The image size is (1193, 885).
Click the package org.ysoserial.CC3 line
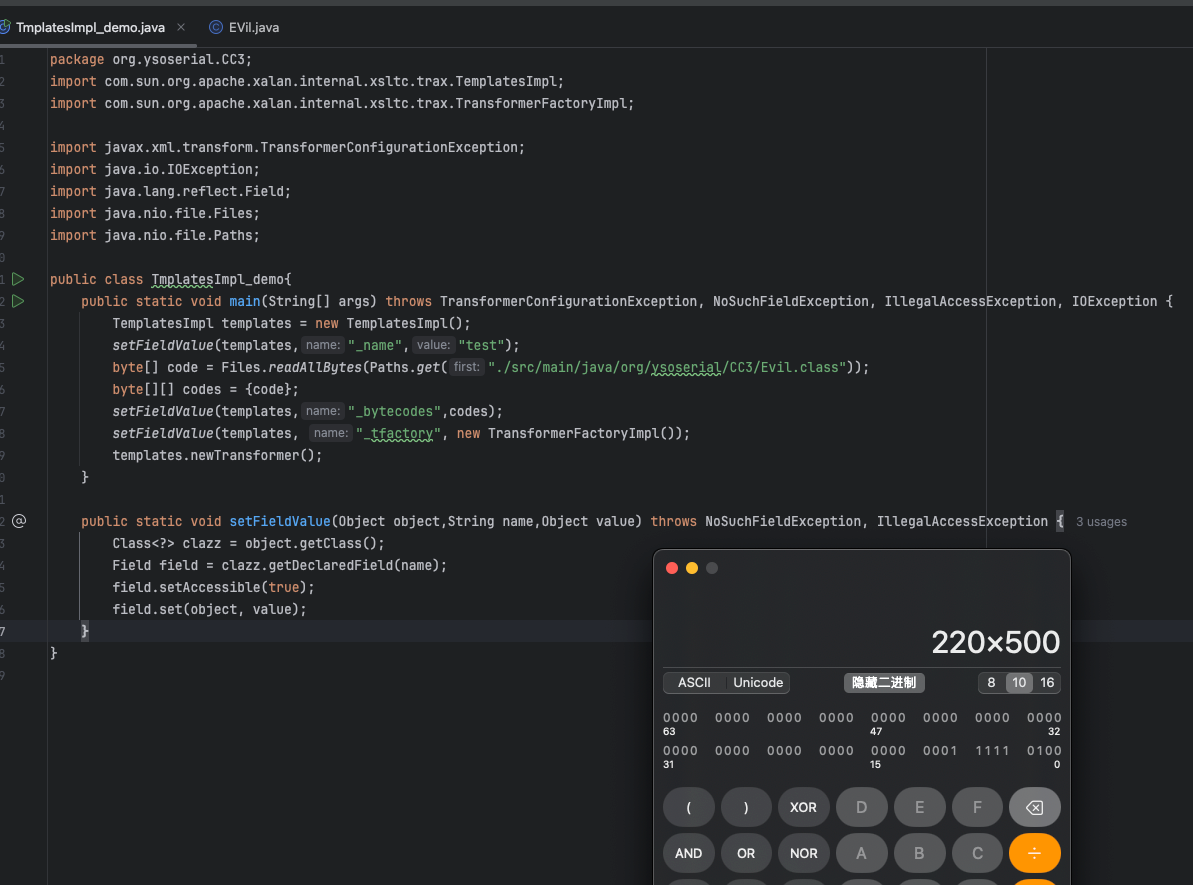click(151, 59)
